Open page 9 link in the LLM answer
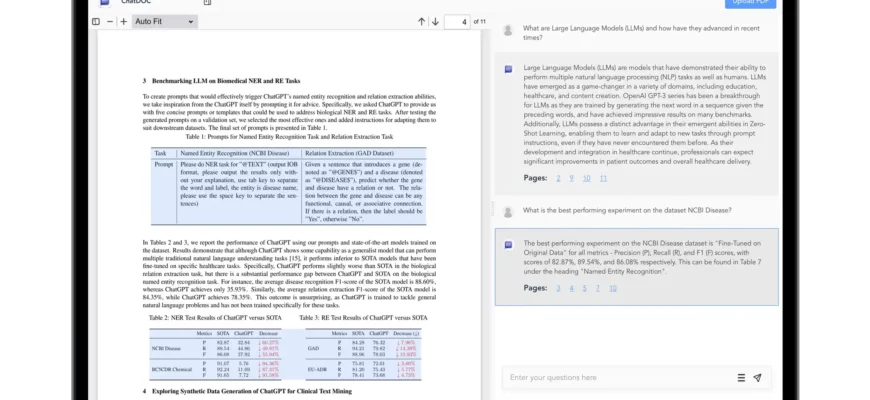The height and width of the screenshot is (400, 870). click(x=571, y=178)
